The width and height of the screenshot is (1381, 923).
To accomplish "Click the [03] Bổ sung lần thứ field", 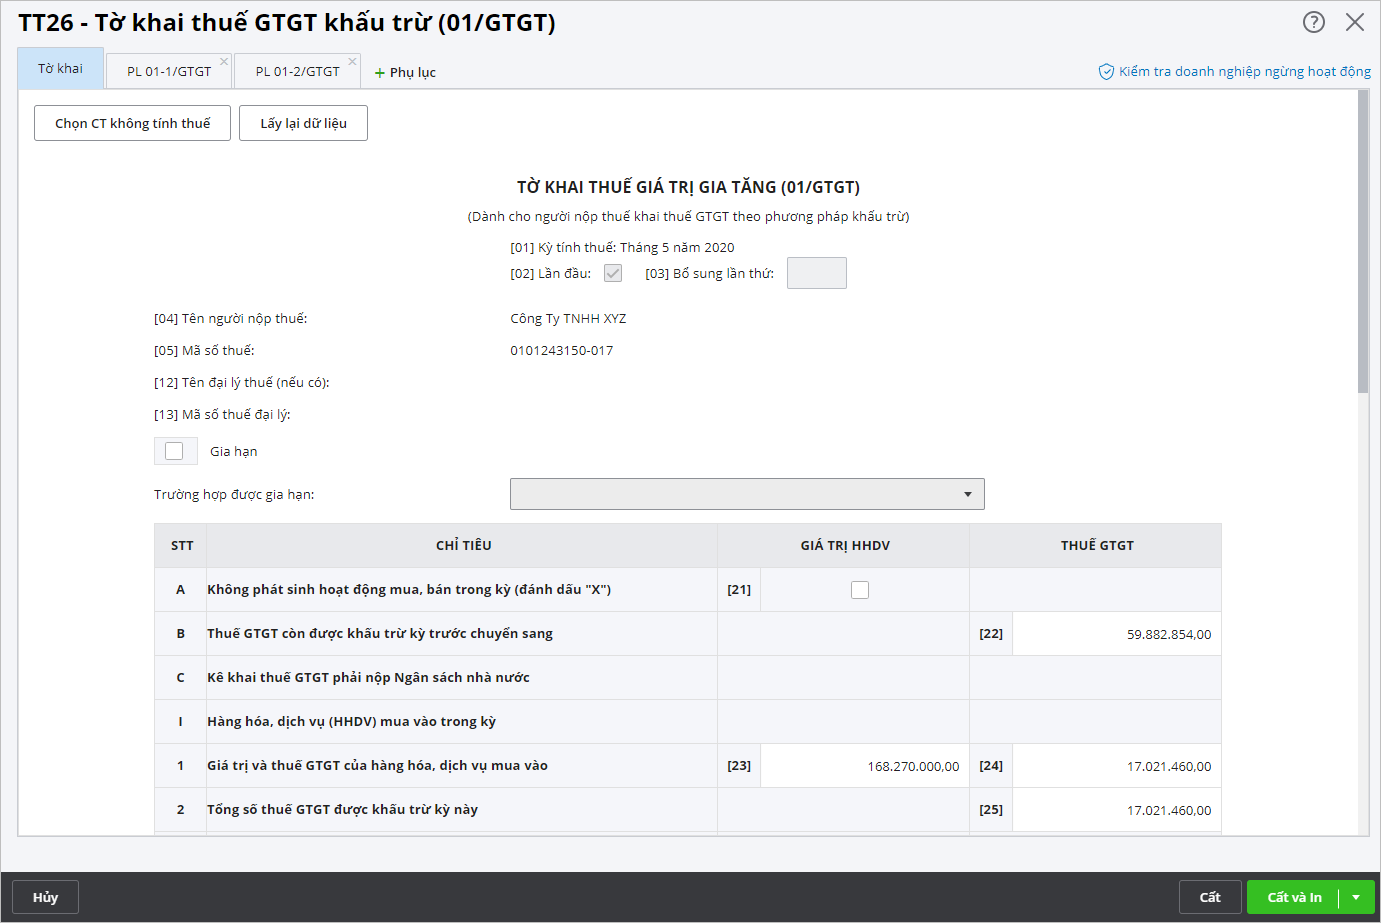I will coord(817,273).
